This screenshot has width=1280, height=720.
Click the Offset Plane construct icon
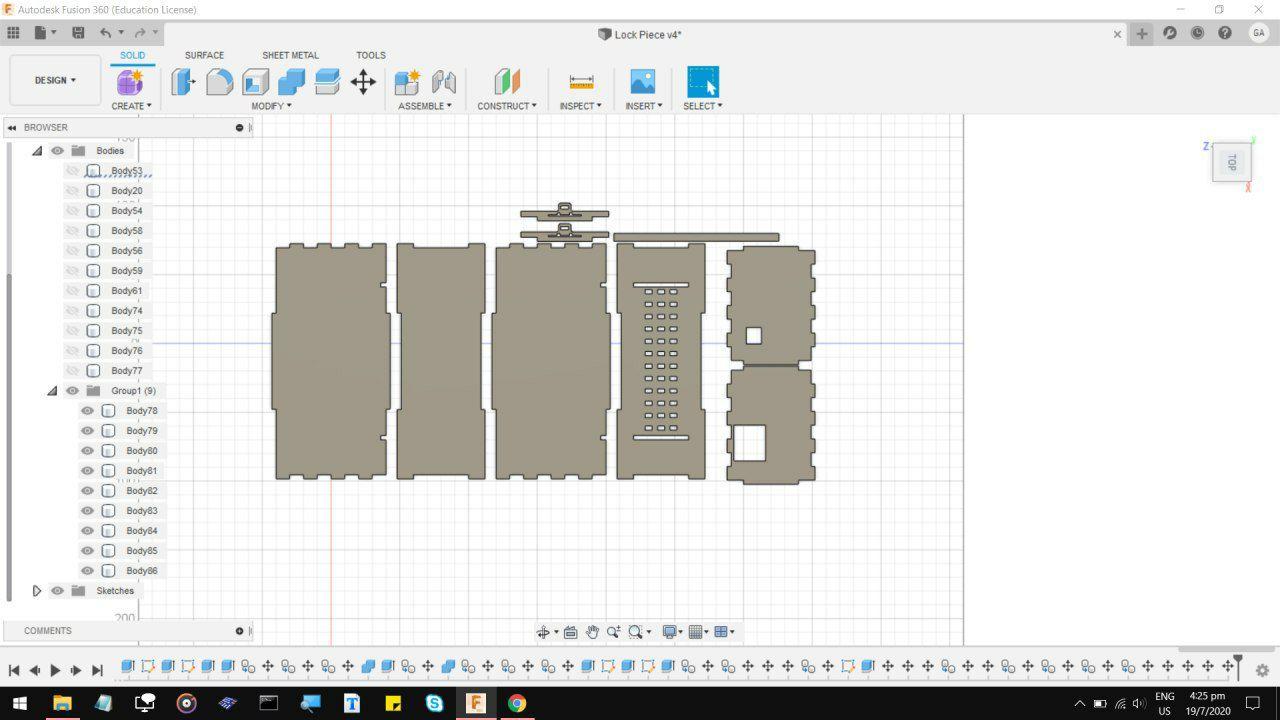coord(507,82)
